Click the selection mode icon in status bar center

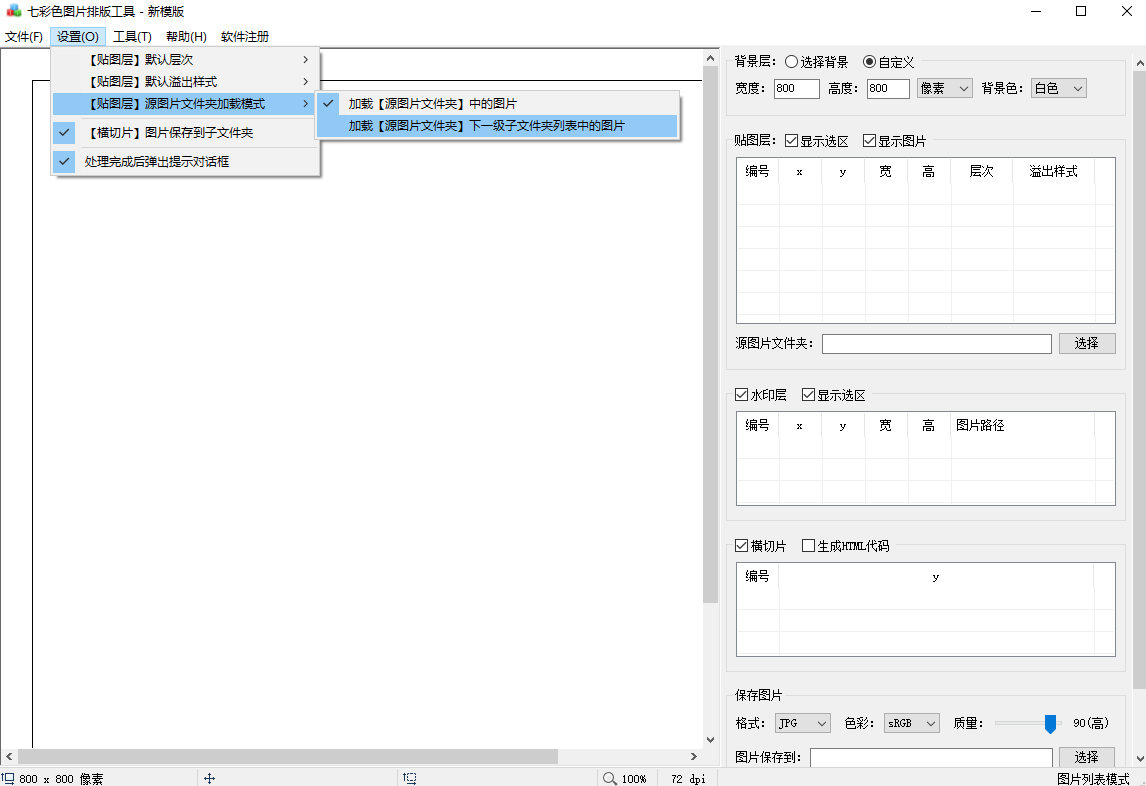click(x=410, y=777)
